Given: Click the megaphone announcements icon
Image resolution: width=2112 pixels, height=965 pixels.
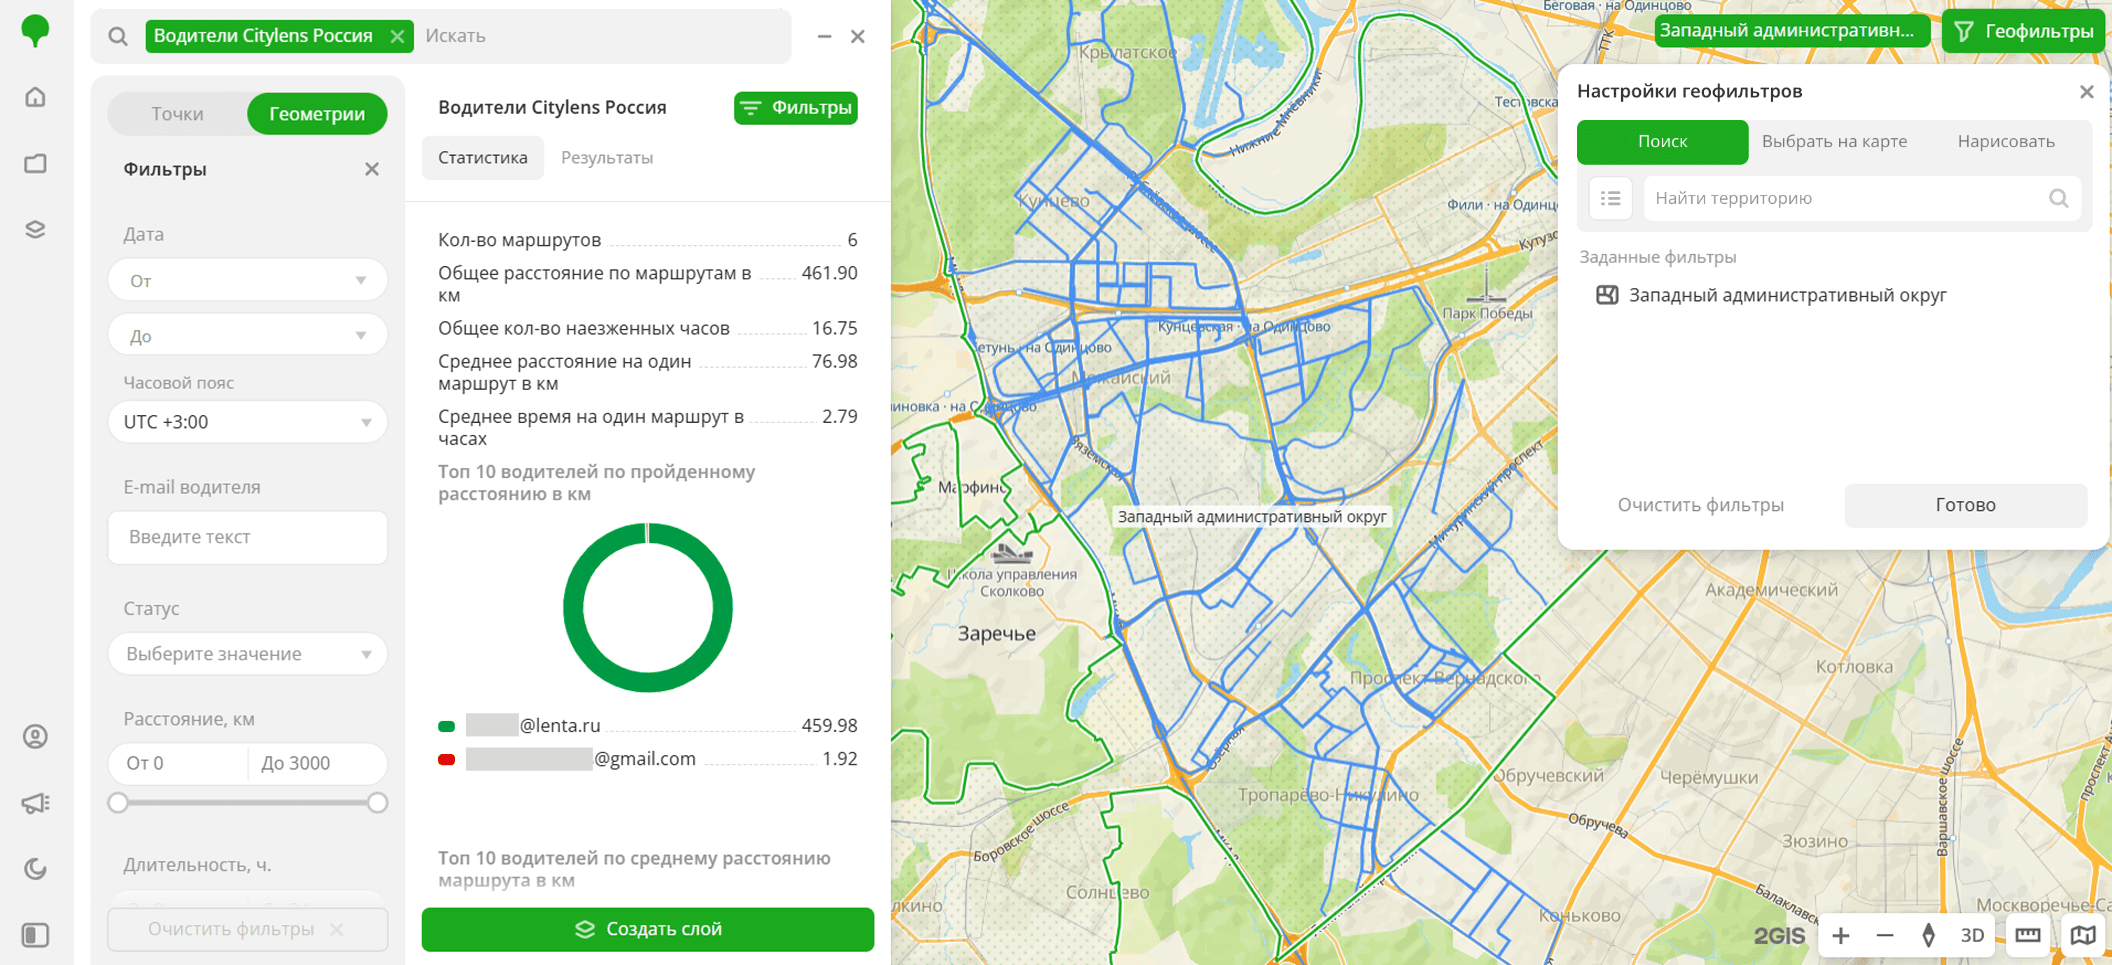Looking at the screenshot, I should point(36,803).
